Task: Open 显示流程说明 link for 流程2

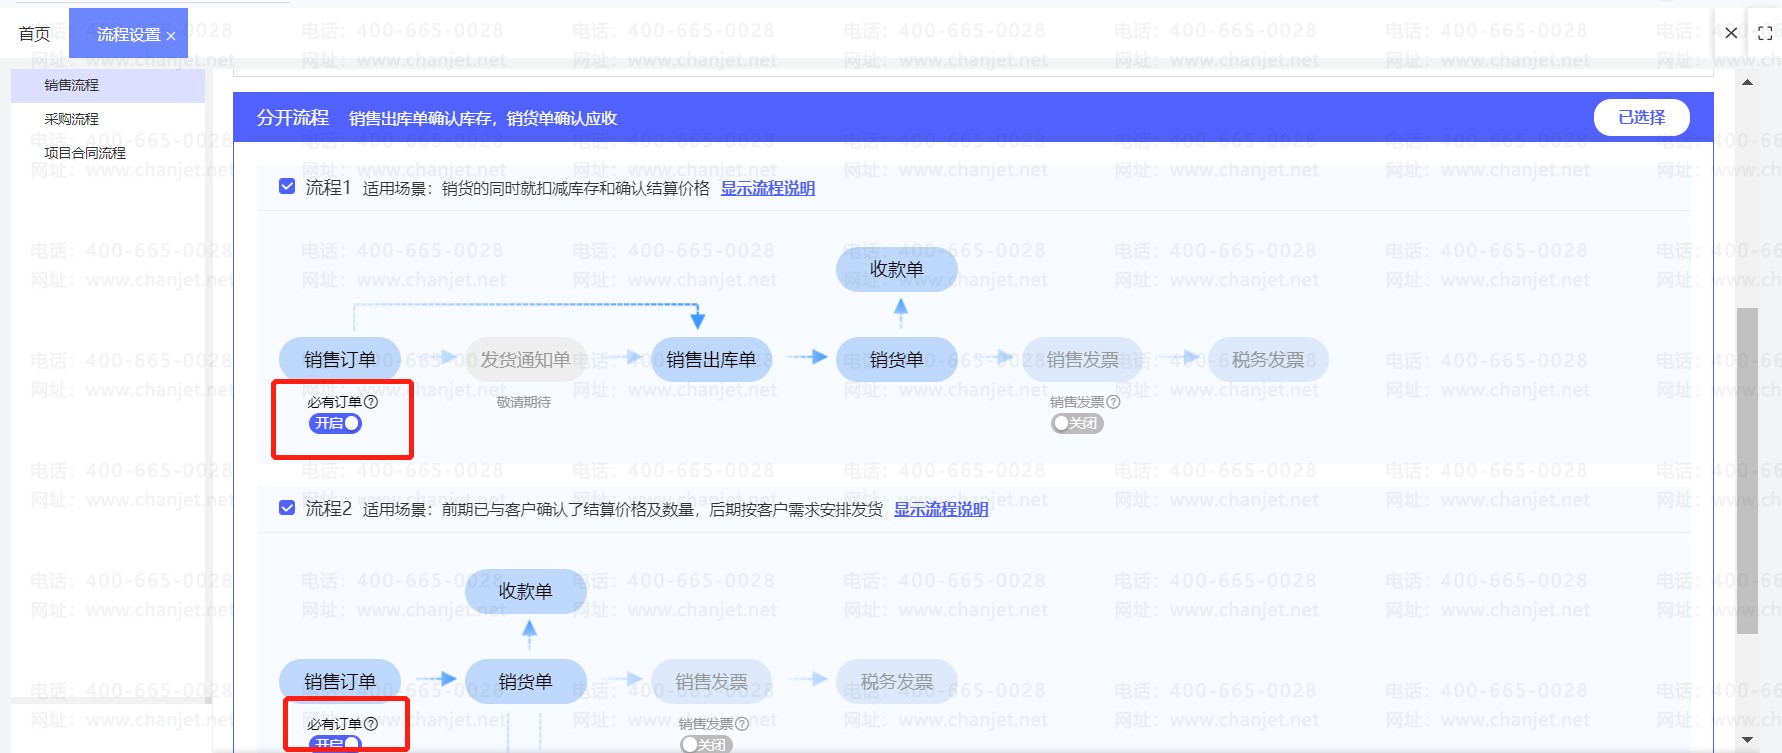Action: tap(940, 509)
